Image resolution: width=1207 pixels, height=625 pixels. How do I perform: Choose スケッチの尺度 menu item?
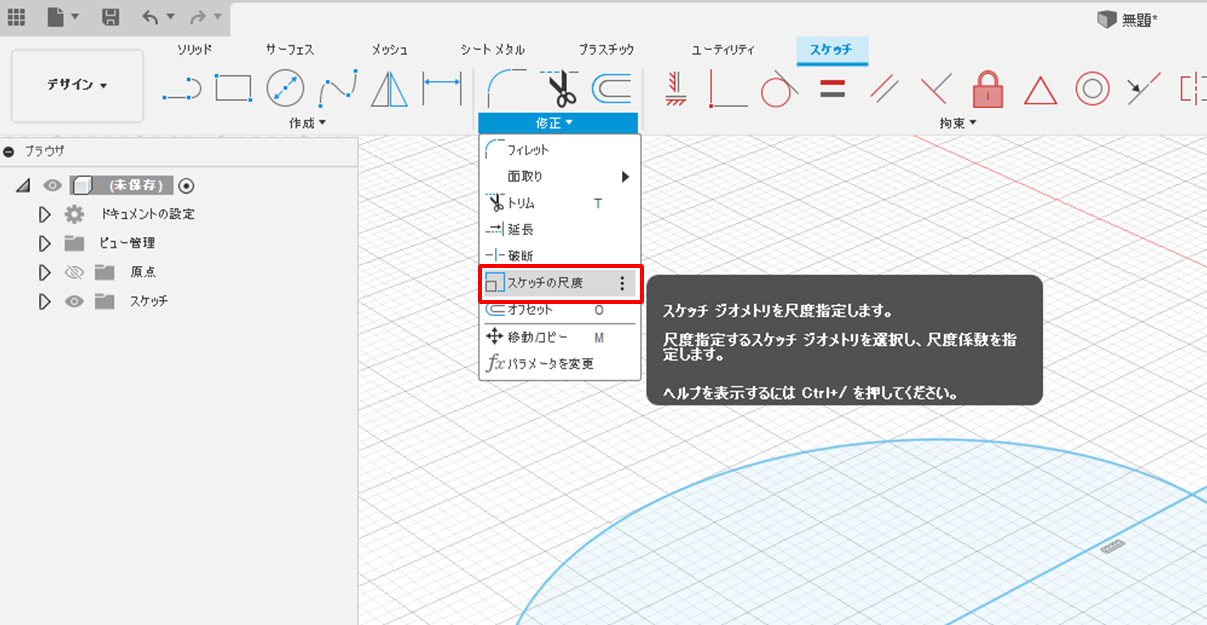559,283
